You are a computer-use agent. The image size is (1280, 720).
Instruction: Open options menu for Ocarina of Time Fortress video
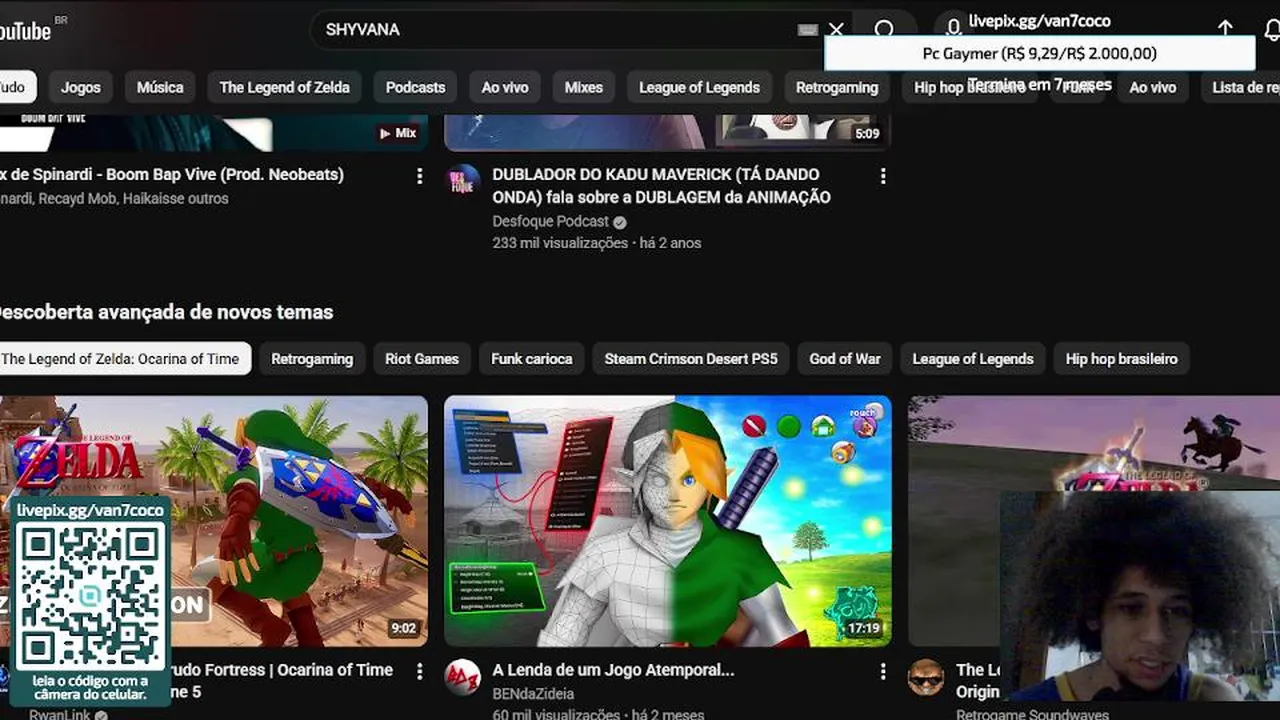[x=419, y=671]
